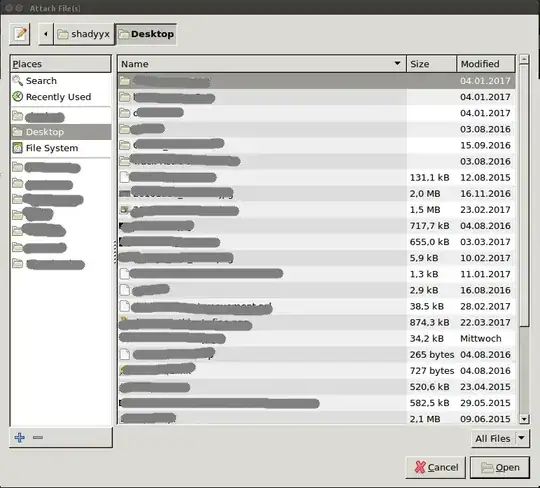Sort by the Name column header
This screenshot has height=488, width=540.
(262, 64)
